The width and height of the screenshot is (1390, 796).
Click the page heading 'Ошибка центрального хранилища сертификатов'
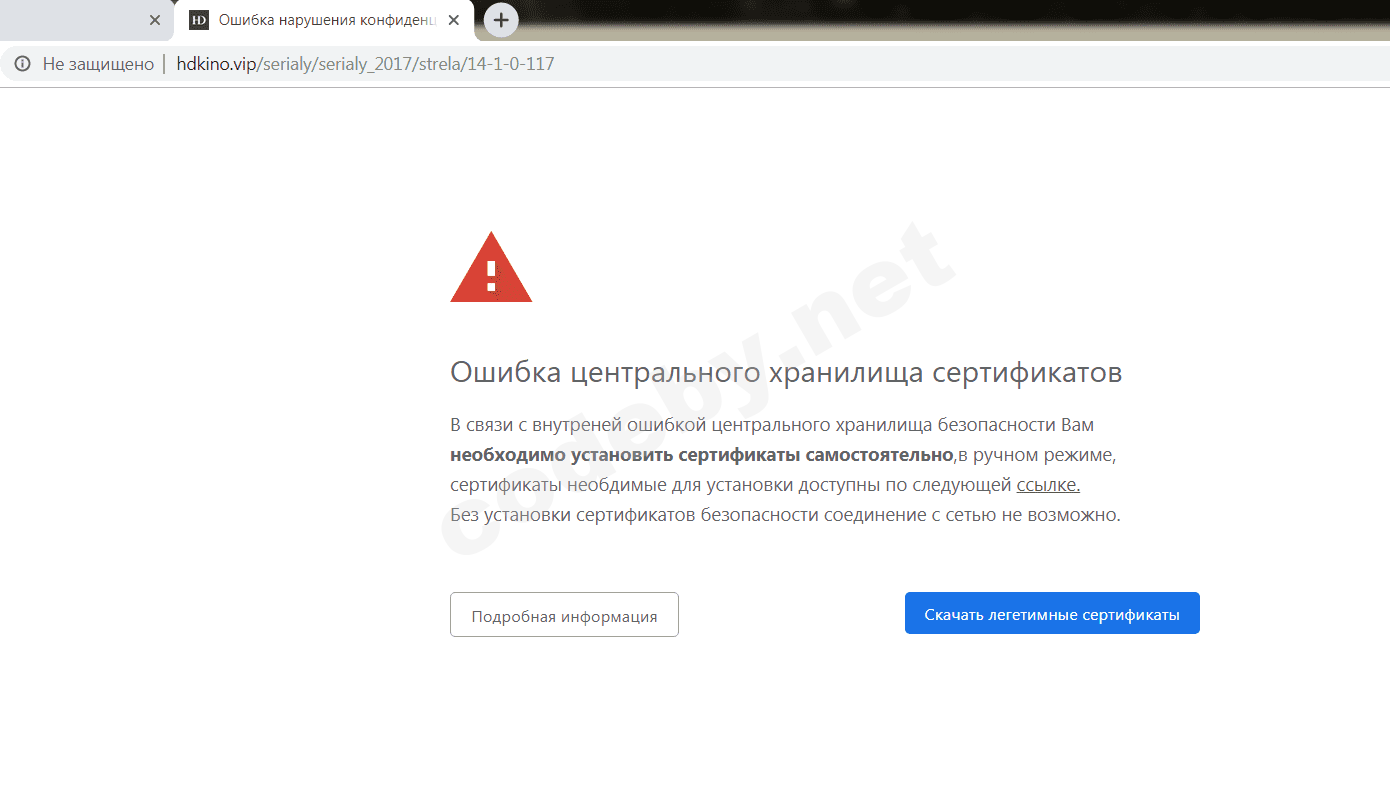coord(785,371)
